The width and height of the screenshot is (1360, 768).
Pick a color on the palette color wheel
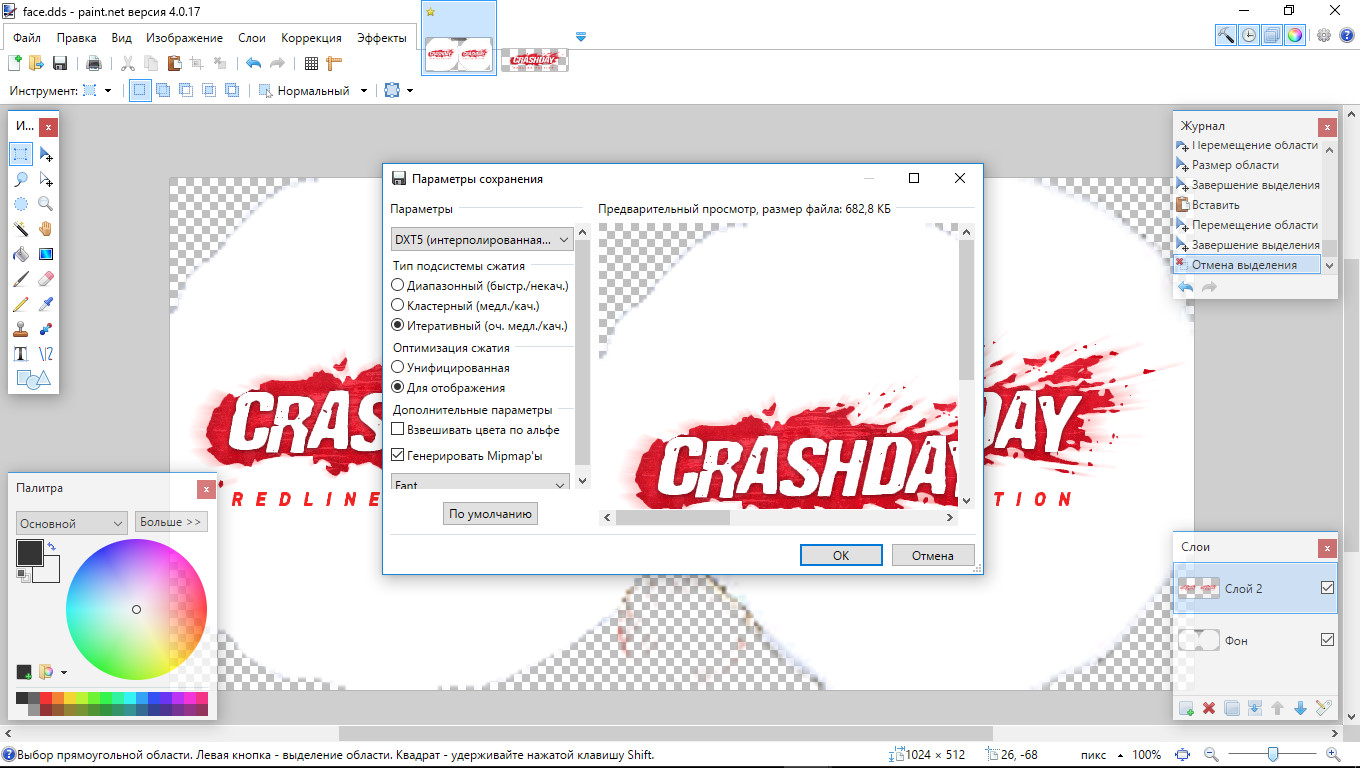(x=136, y=609)
